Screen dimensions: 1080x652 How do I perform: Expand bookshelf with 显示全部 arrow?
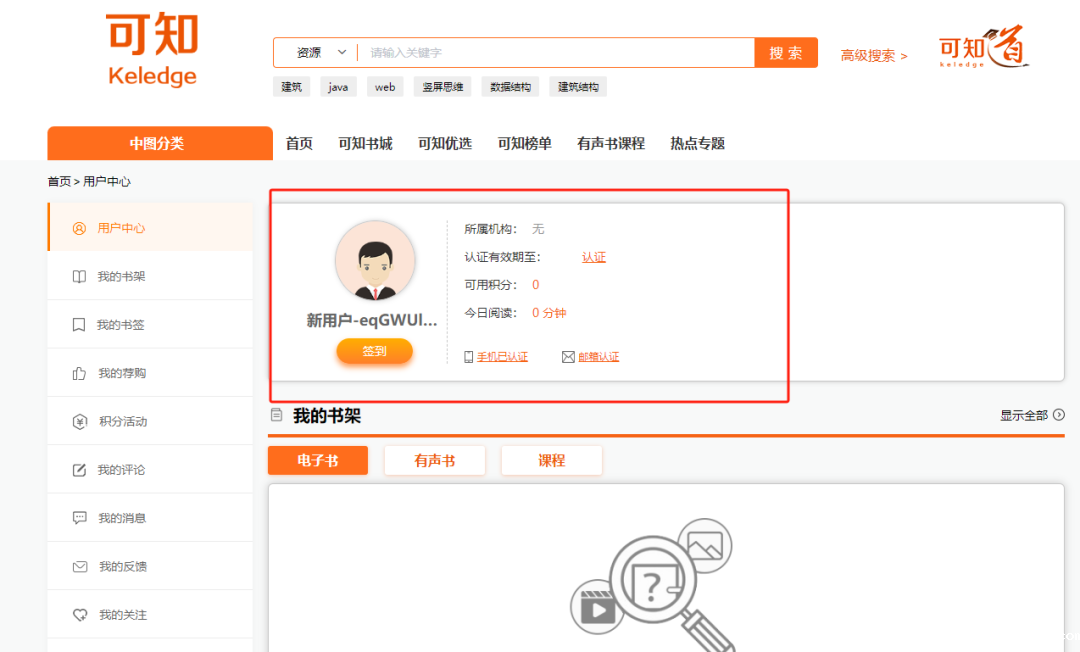click(x=1058, y=415)
